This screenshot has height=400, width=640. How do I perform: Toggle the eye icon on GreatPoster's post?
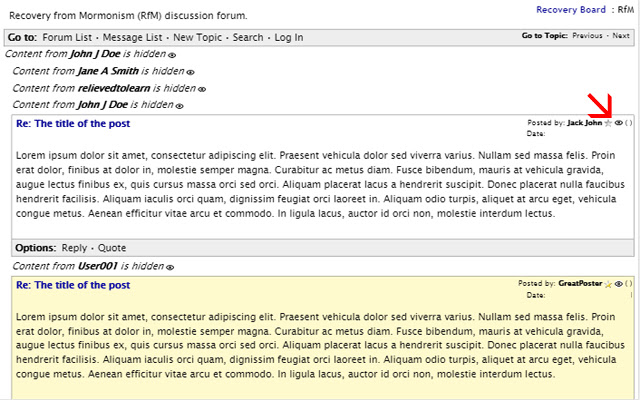tap(619, 284)
